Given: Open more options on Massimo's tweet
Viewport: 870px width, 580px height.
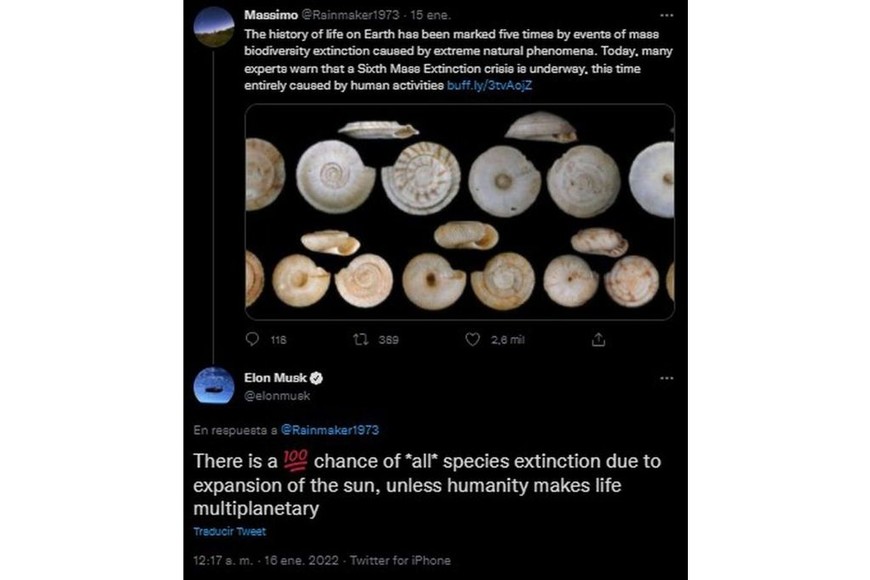Looking at the screenshot, I should [x=667, y=16].
